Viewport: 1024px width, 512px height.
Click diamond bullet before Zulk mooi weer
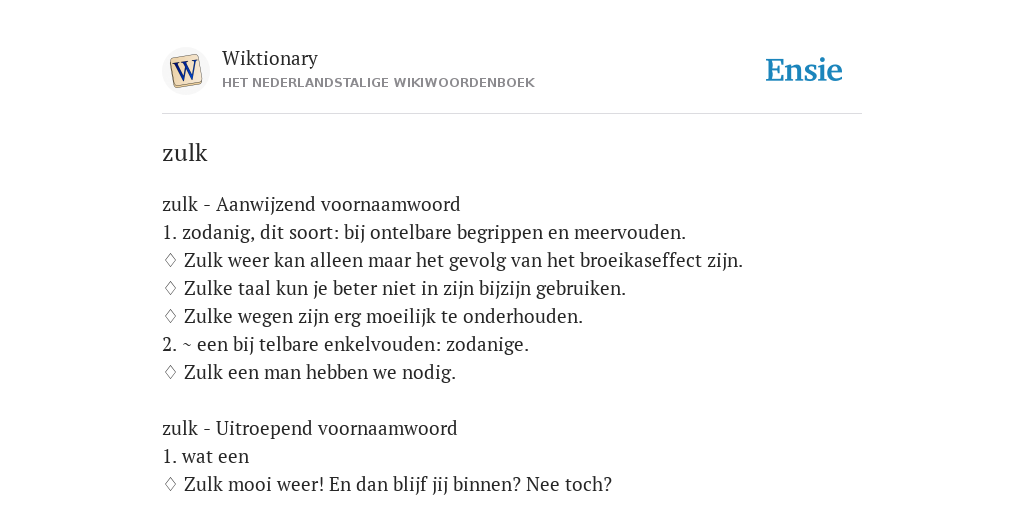tap(170, 485)
